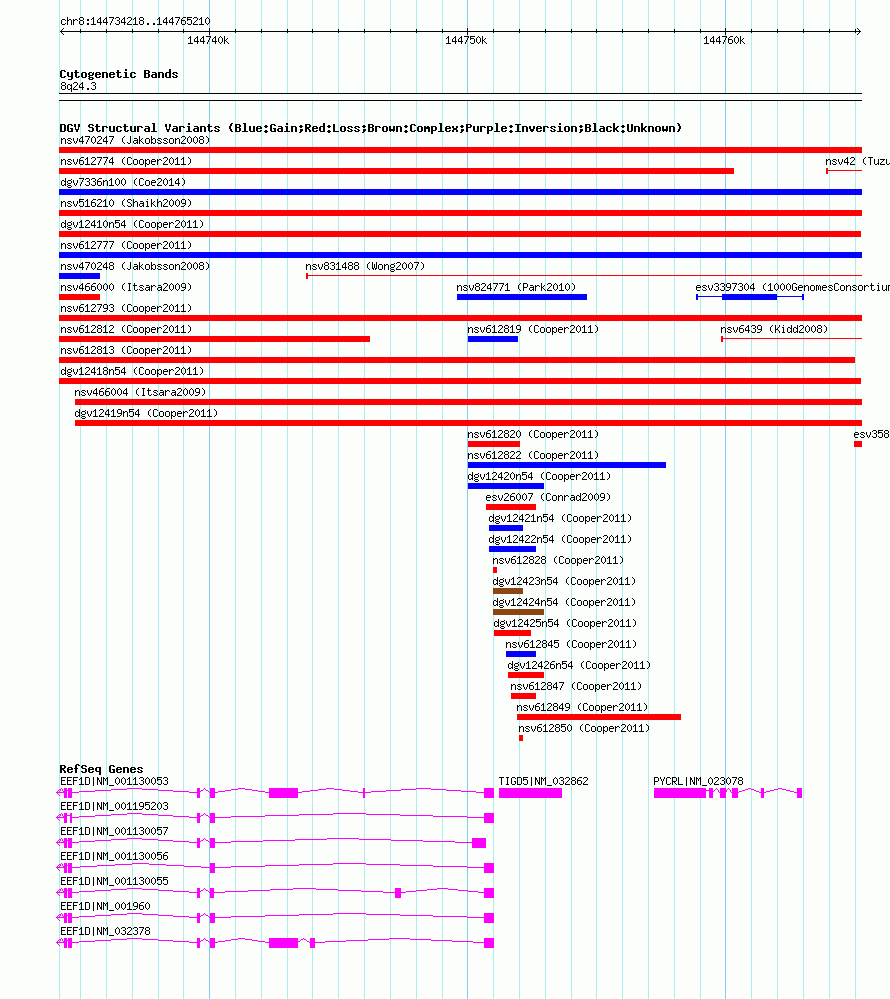Select the long red nsv612849 bar
This screenshot has width=890, height=999.
(x=599, y=717)
